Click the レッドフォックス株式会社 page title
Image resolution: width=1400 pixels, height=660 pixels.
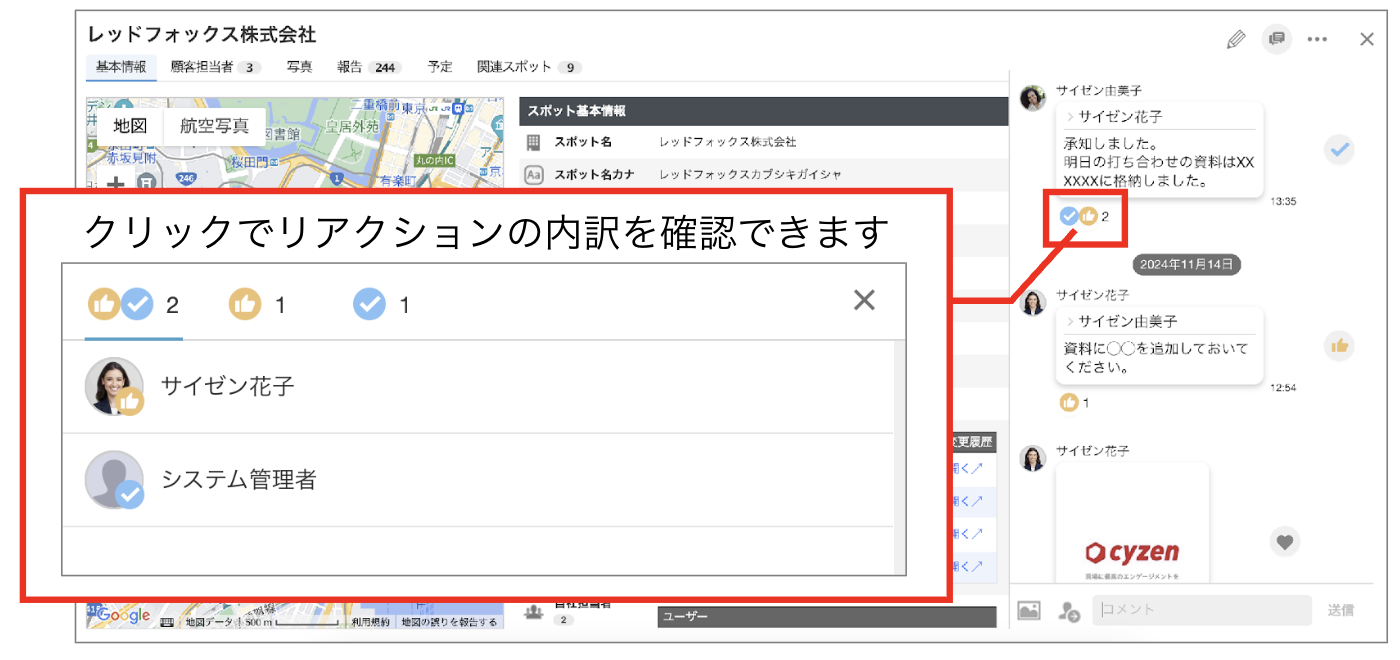(x=202, y=35)
